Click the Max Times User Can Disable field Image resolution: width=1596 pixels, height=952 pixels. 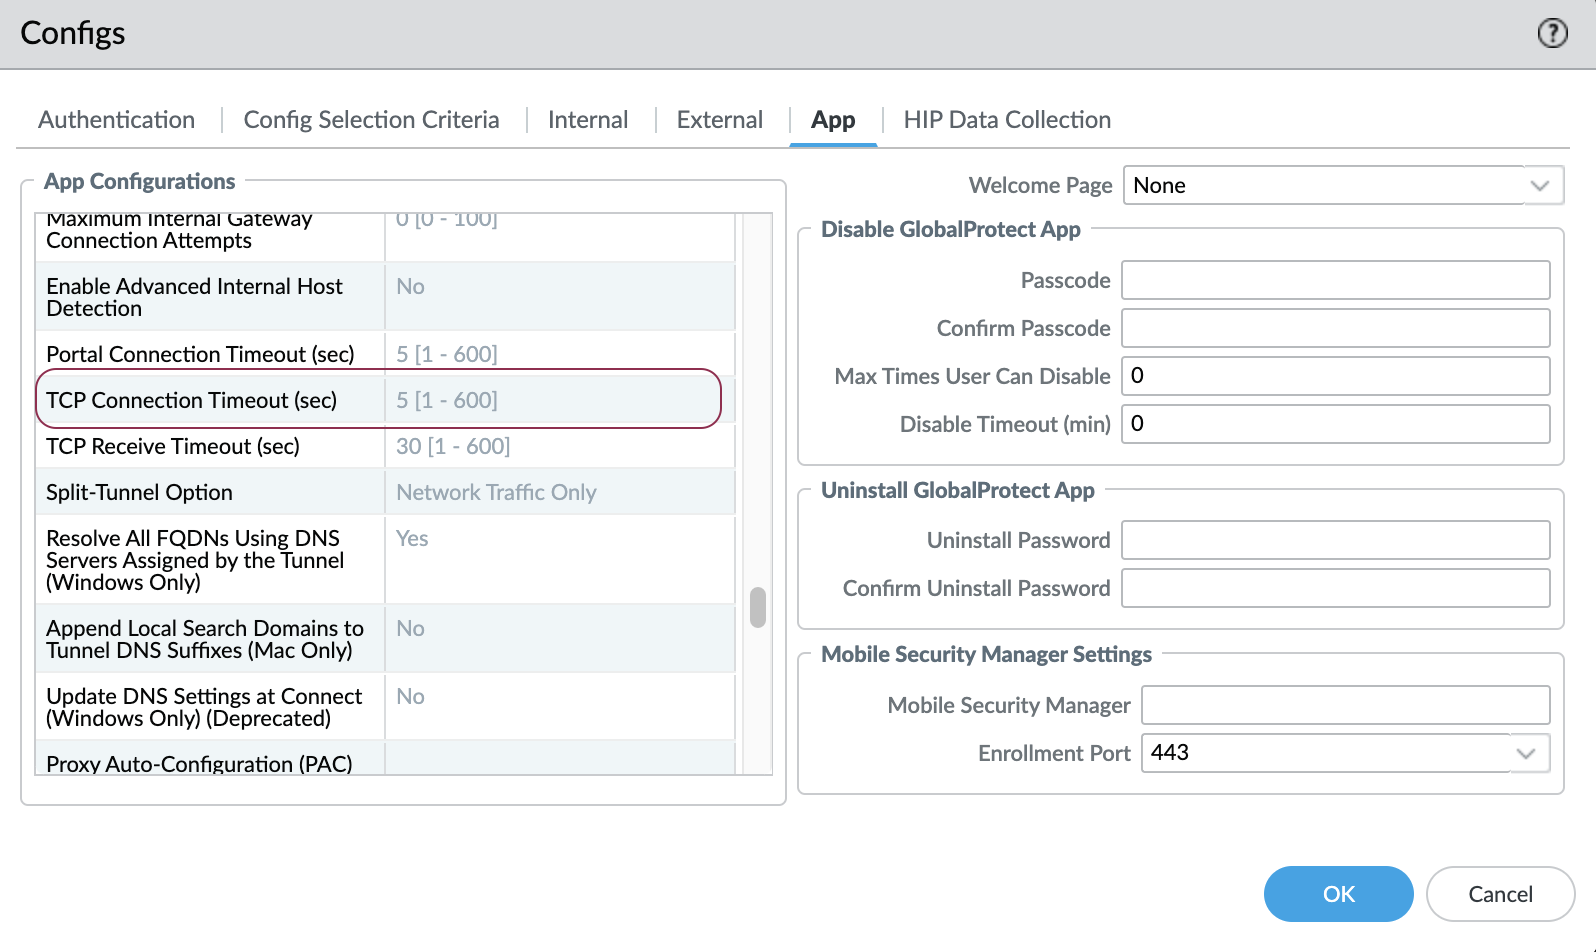tap(1335, 376)
